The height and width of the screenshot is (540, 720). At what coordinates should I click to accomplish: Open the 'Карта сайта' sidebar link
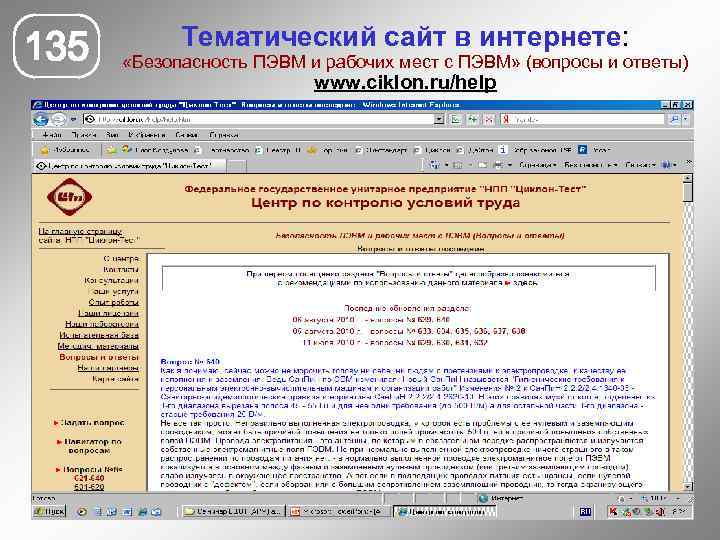tap(115, 379)
